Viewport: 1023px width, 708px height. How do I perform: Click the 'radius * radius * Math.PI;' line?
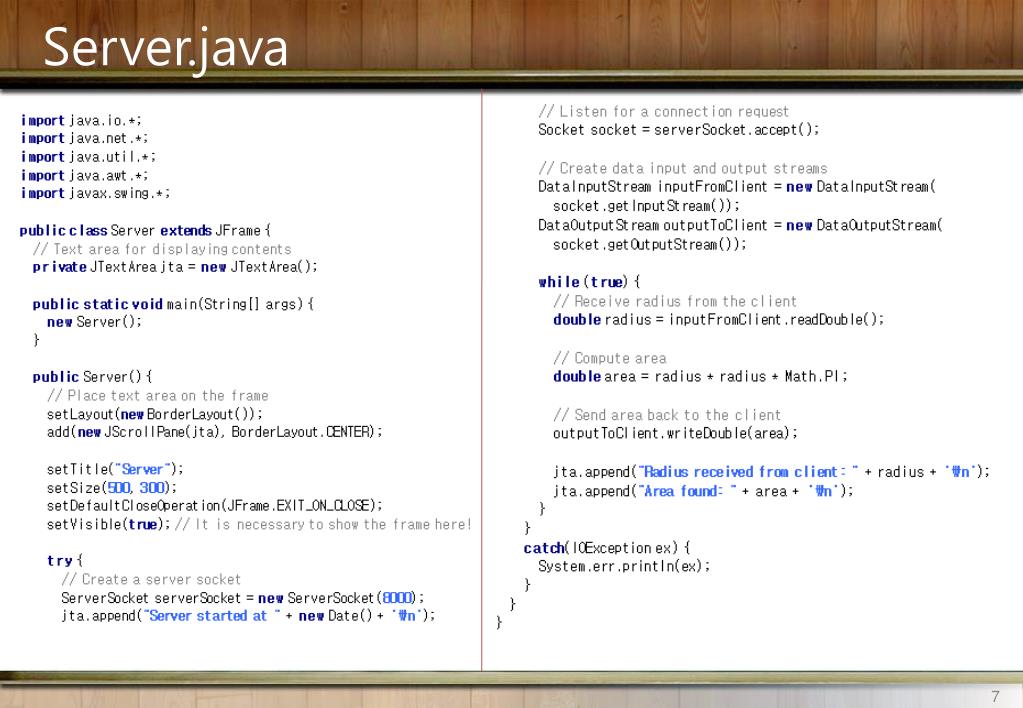pyautogui.click(x=700, y=377)
